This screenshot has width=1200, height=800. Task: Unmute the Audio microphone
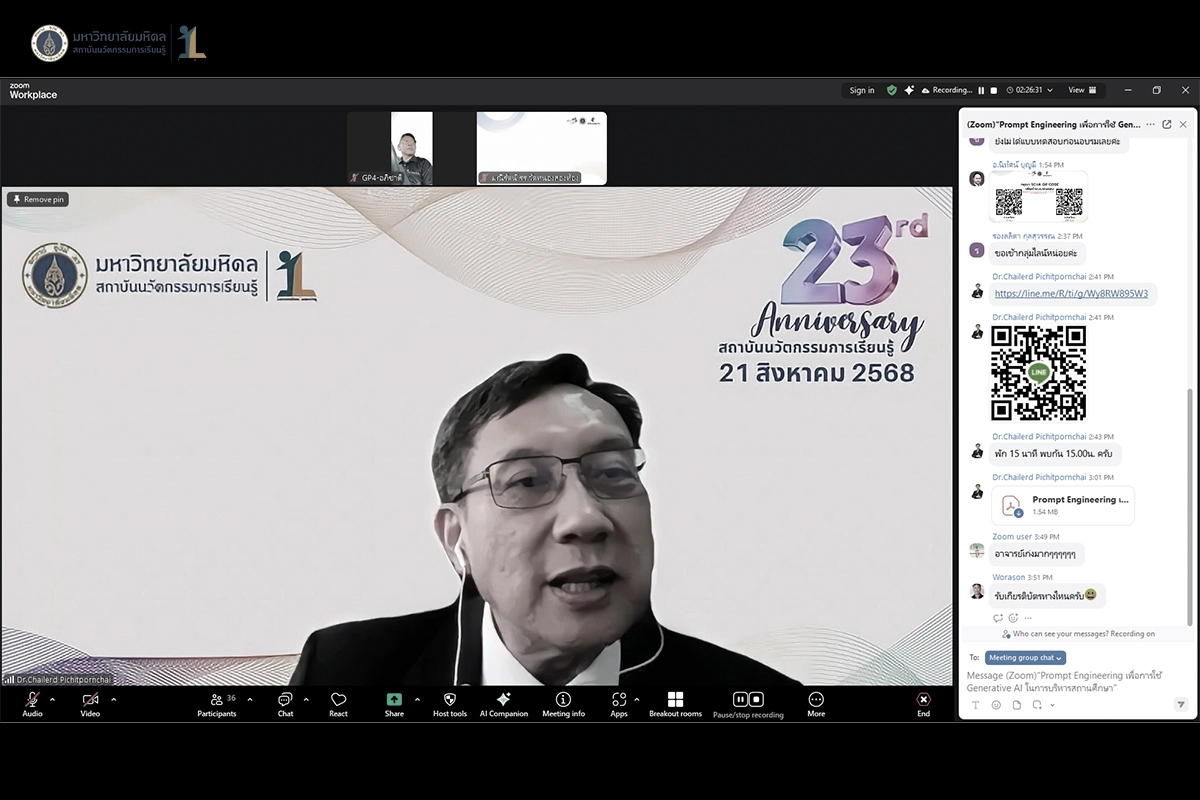click(32, 700)
